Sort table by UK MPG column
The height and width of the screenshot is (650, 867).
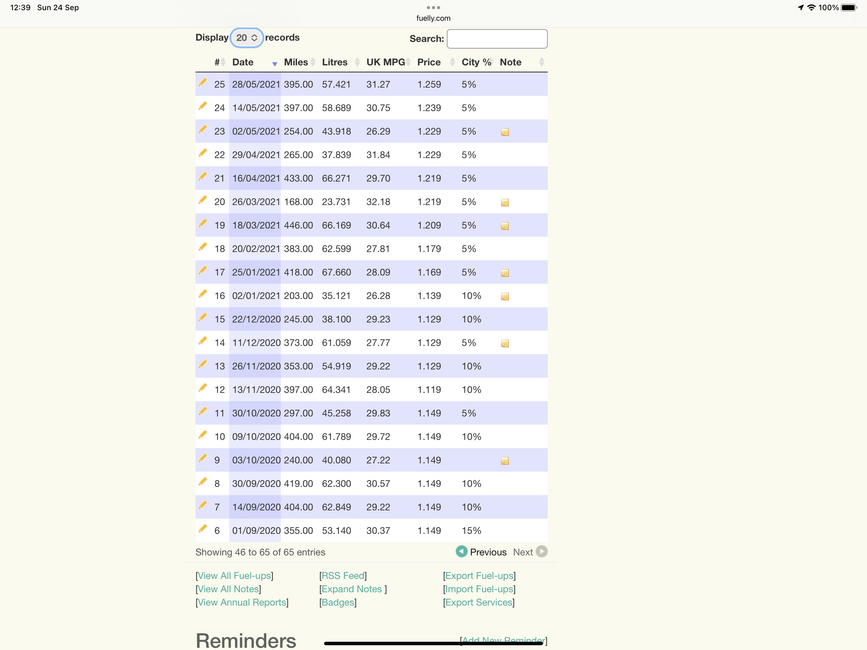click(x=388, y=62)
